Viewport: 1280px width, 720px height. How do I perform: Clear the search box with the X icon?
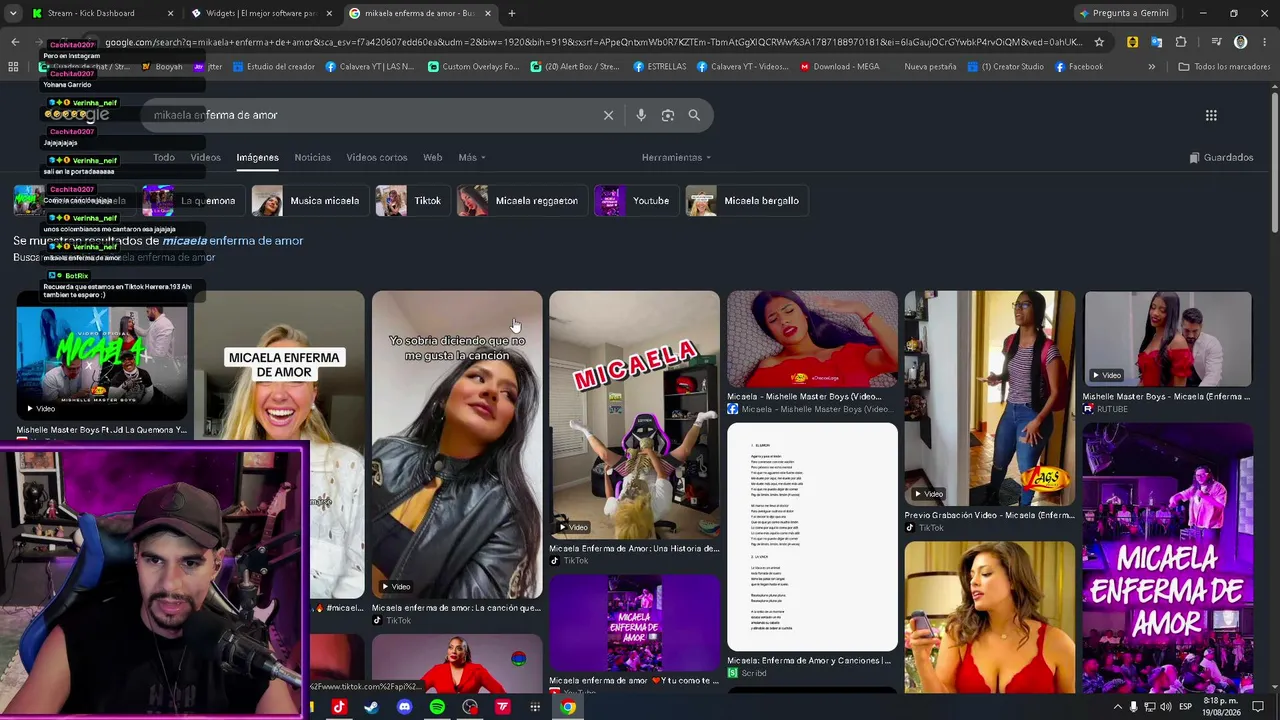(608, 115)
